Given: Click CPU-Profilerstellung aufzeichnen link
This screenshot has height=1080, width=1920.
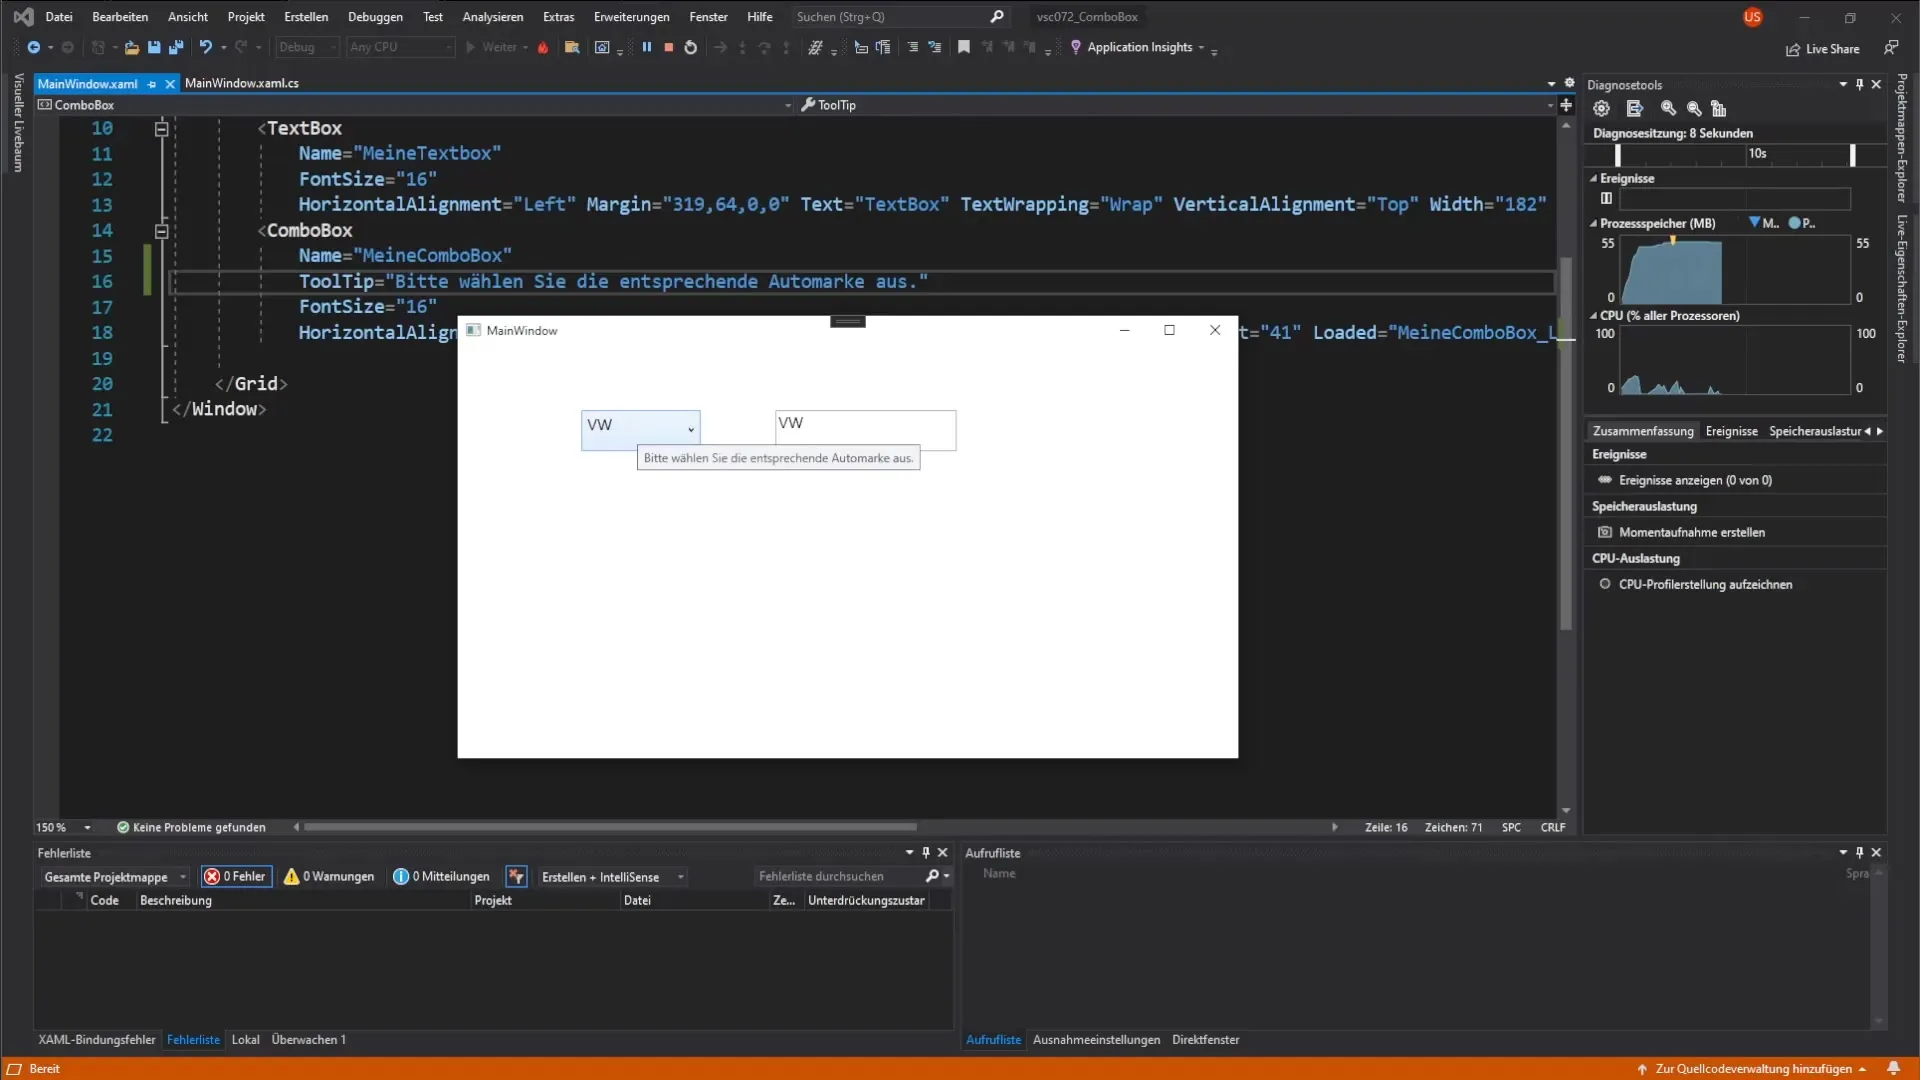Looking at the screenshot, I should (1705, 584).
